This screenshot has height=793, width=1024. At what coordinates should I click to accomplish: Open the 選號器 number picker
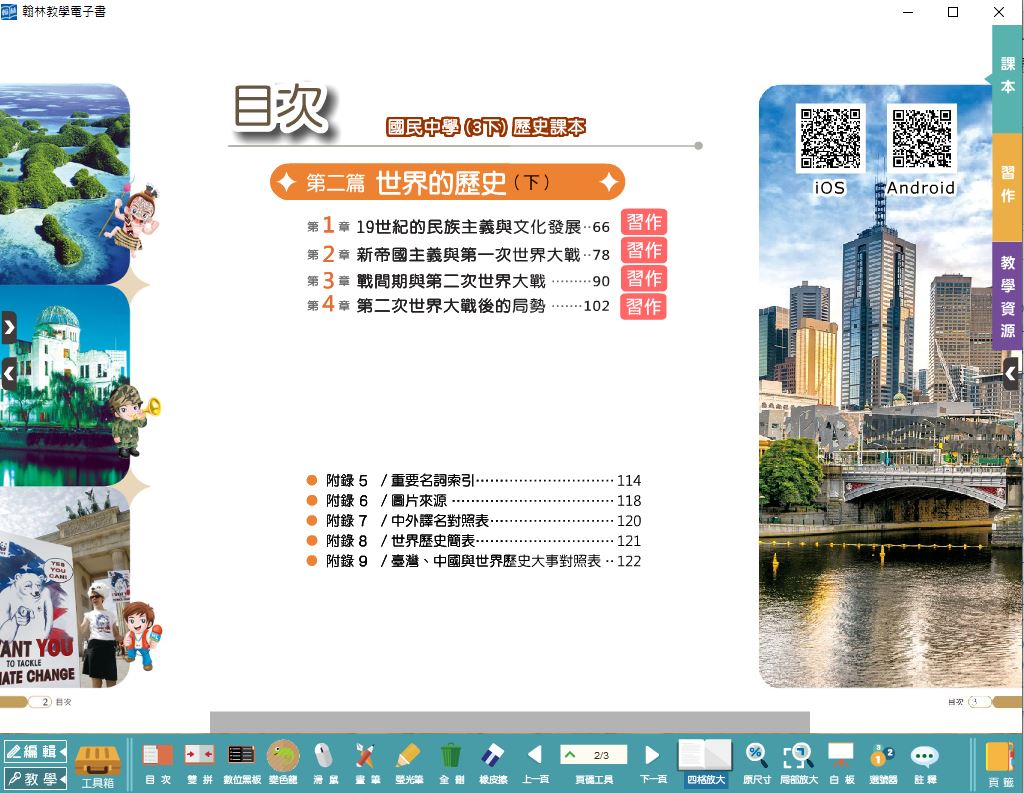coord(882,761)
